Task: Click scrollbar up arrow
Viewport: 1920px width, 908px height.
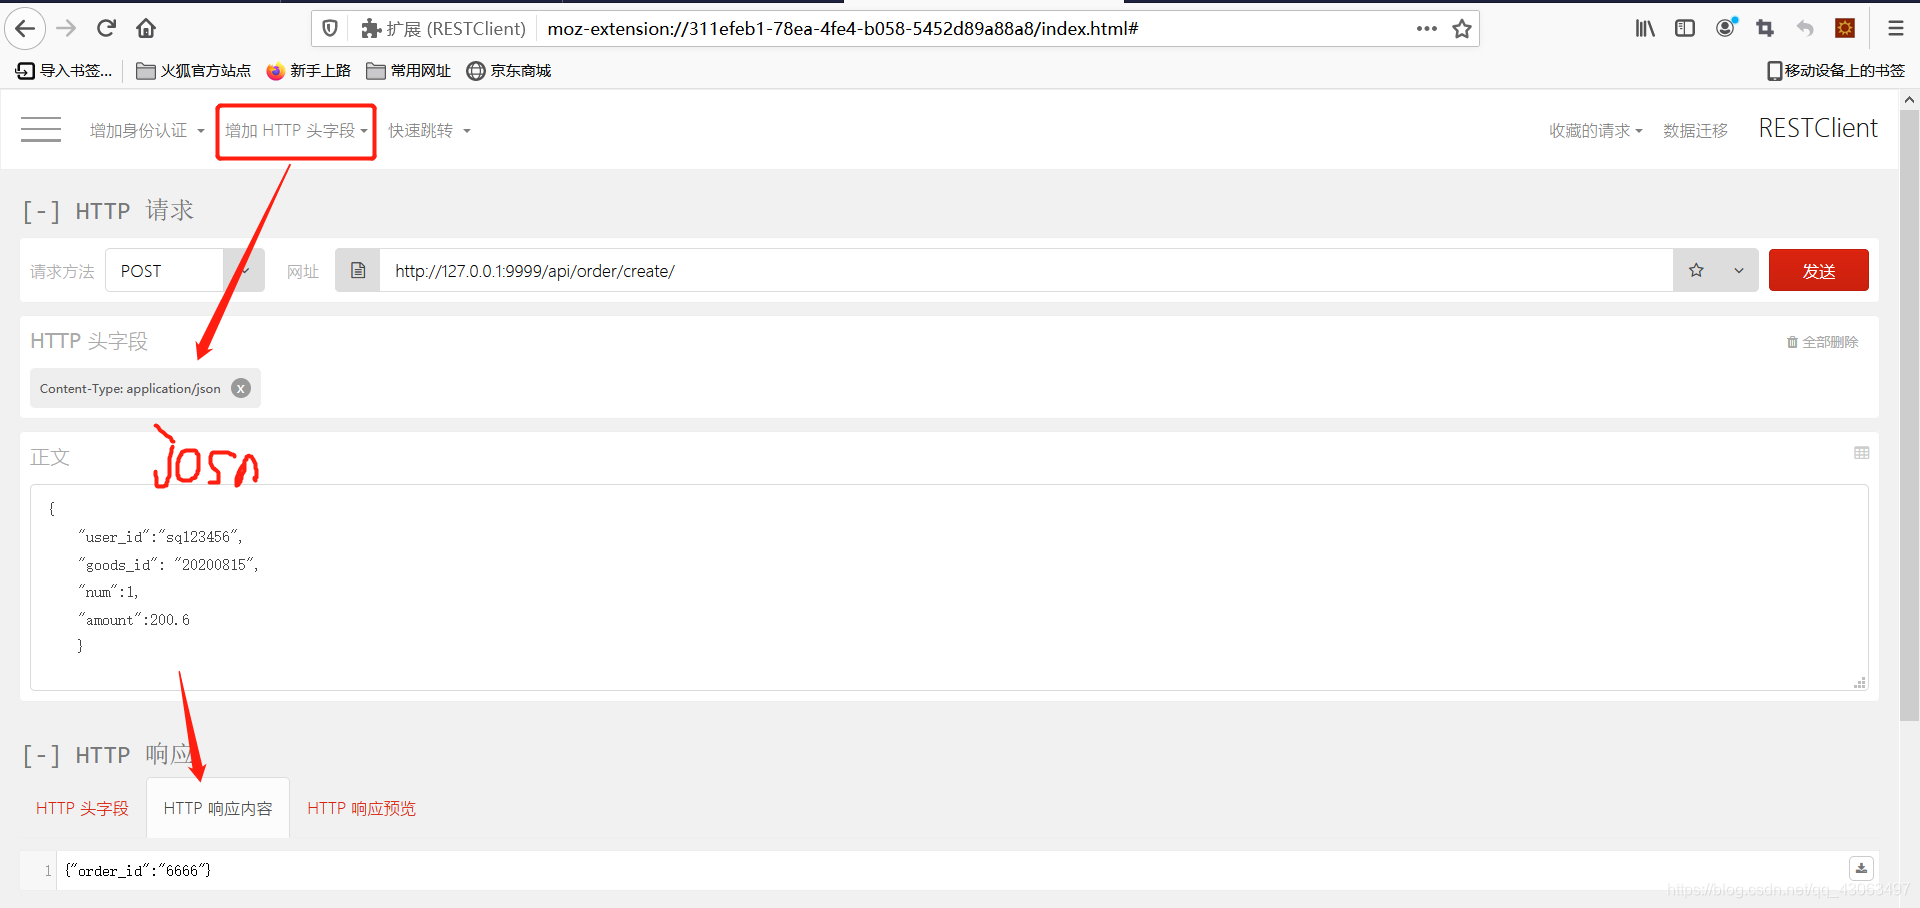Action: coord(1909,100)
